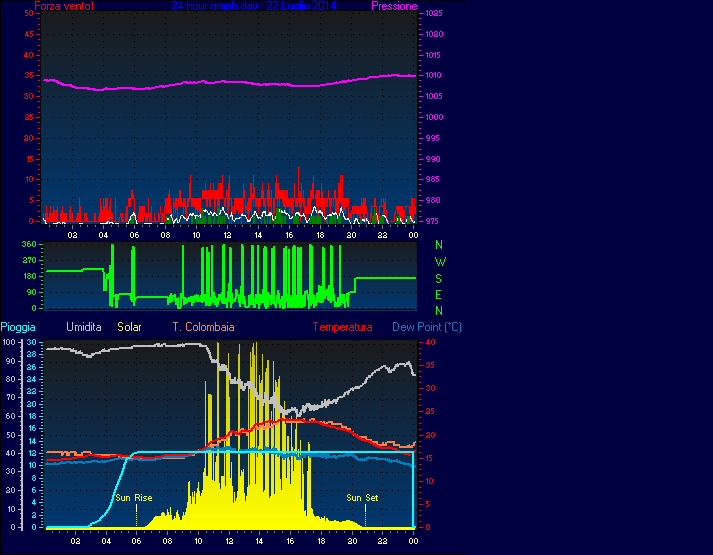Click cyan "28" on the rain axis
Viewport: 713px width, 555px height.
coord(31,355)
